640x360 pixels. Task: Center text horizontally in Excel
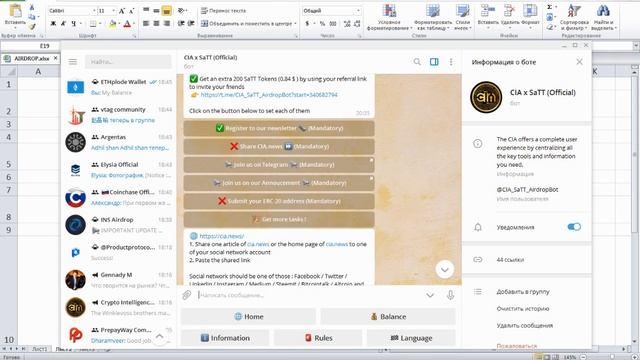click(x=156, y=24)
